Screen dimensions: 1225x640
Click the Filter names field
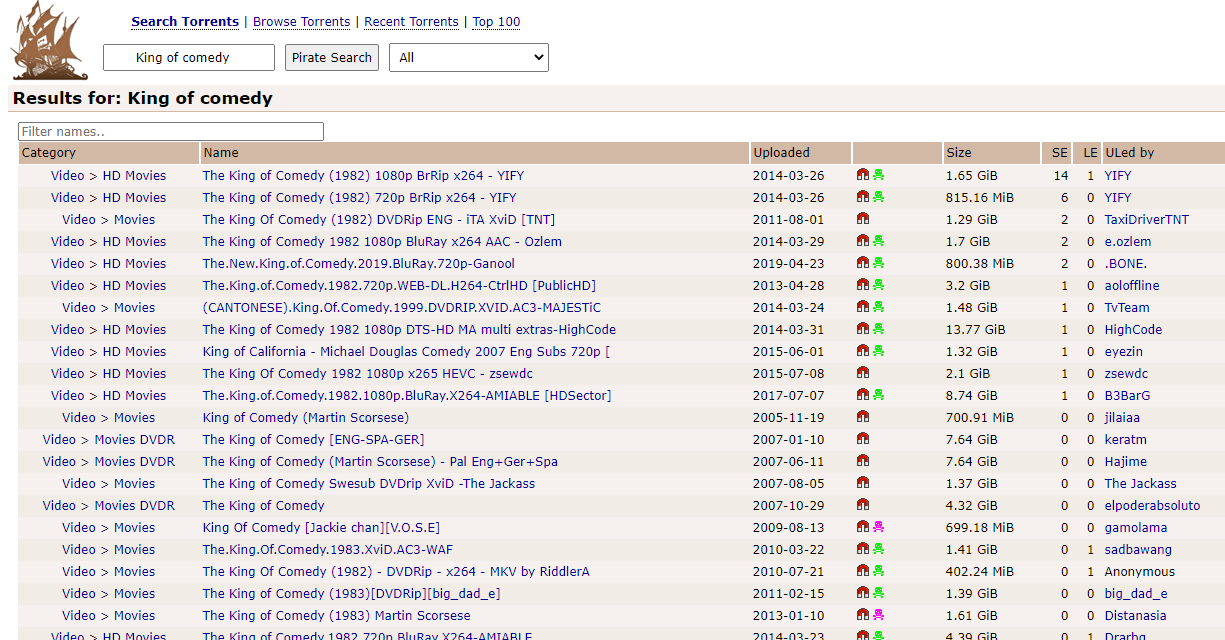[x=171, y=131]
